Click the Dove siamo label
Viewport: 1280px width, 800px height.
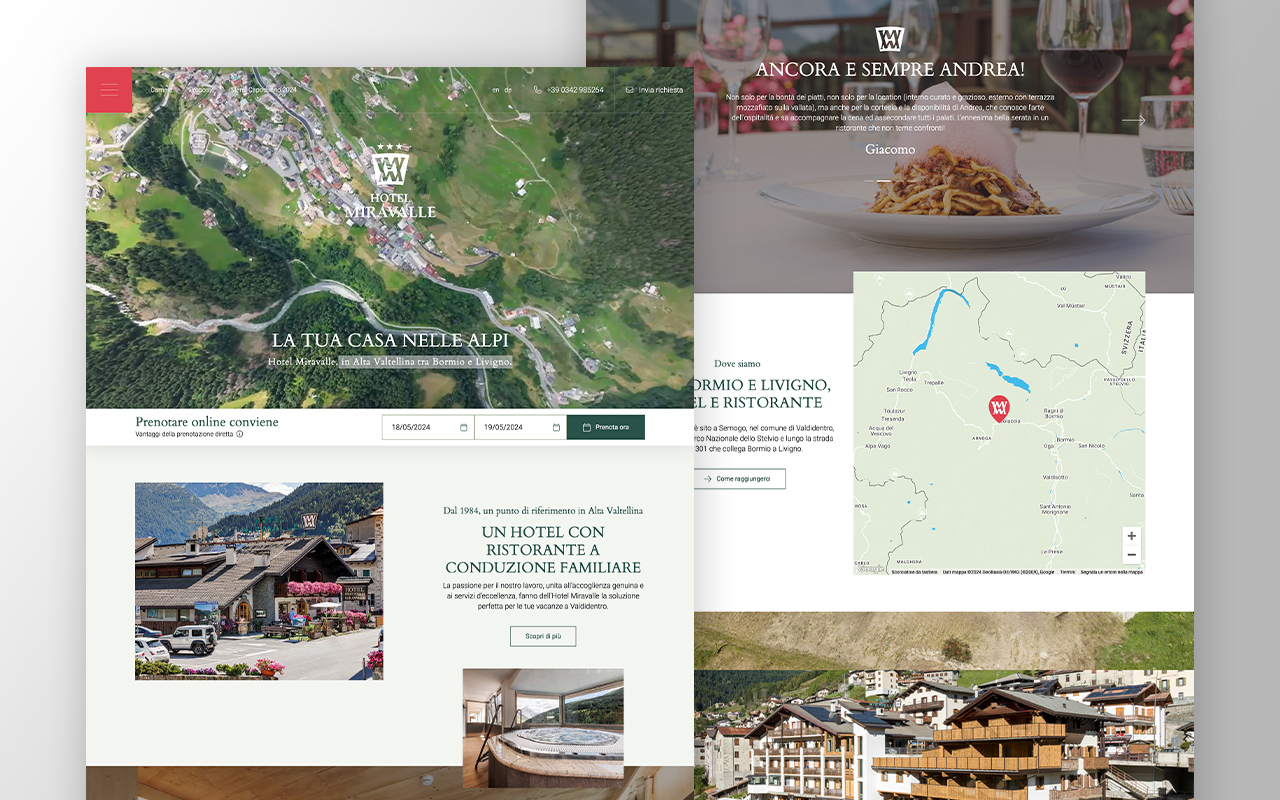(x=737, y=364)
